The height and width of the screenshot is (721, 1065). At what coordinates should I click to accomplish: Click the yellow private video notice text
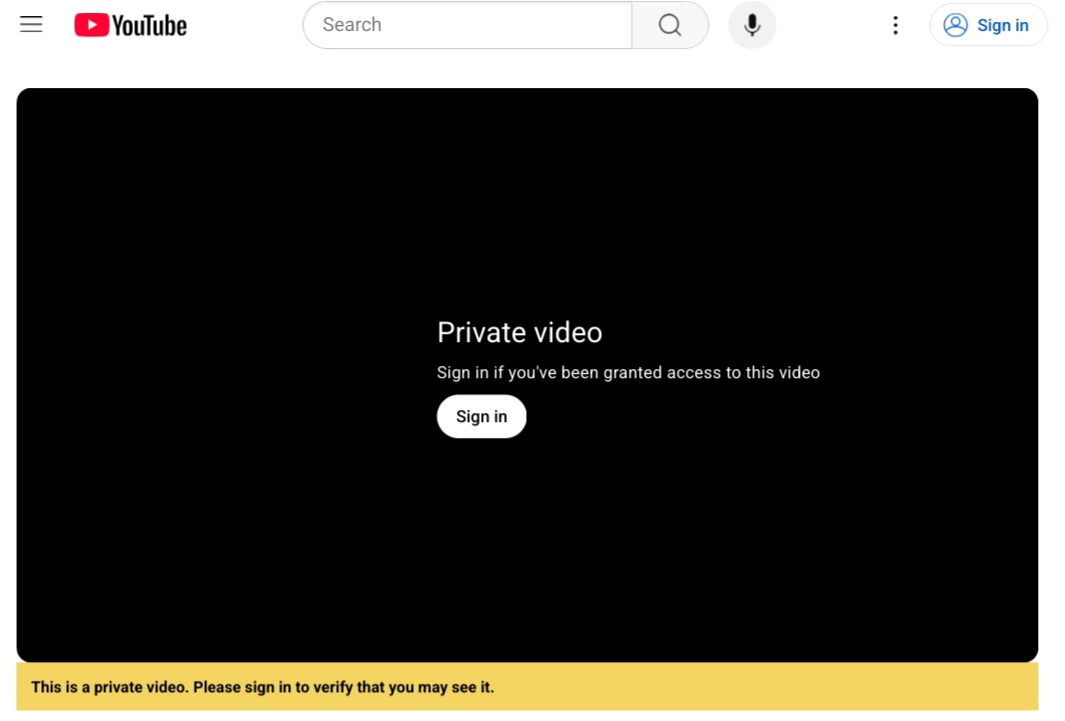point(263,687)
